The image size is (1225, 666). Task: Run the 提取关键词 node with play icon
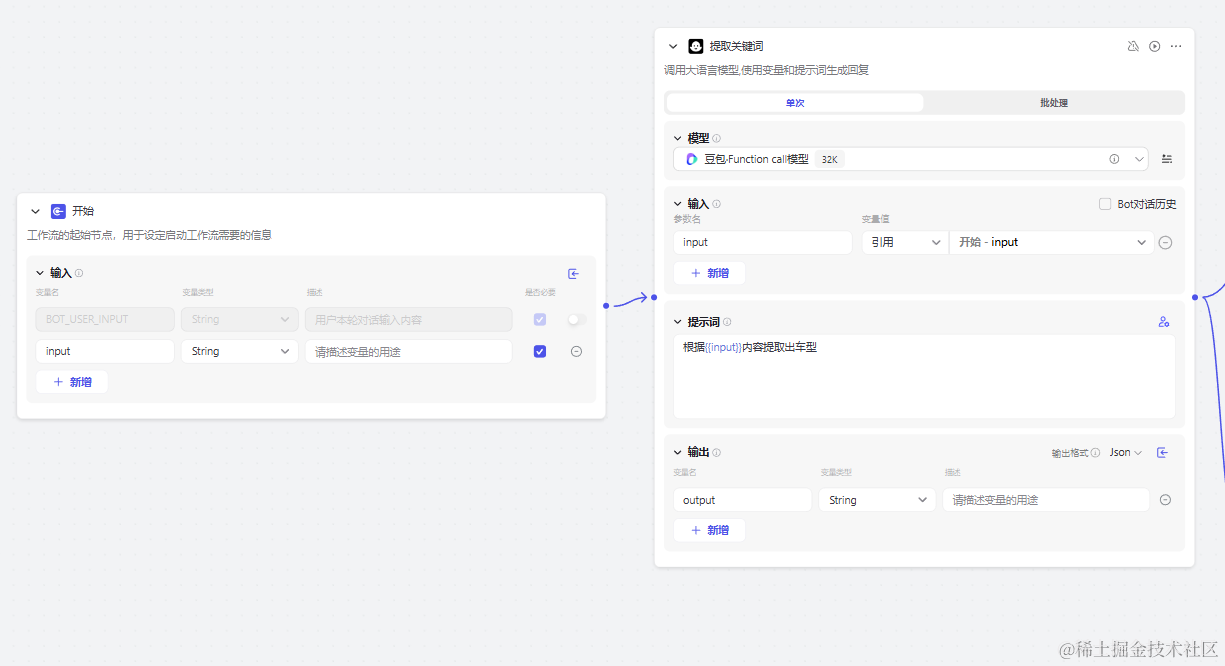pyautogui.click(x=1154, y=46)
